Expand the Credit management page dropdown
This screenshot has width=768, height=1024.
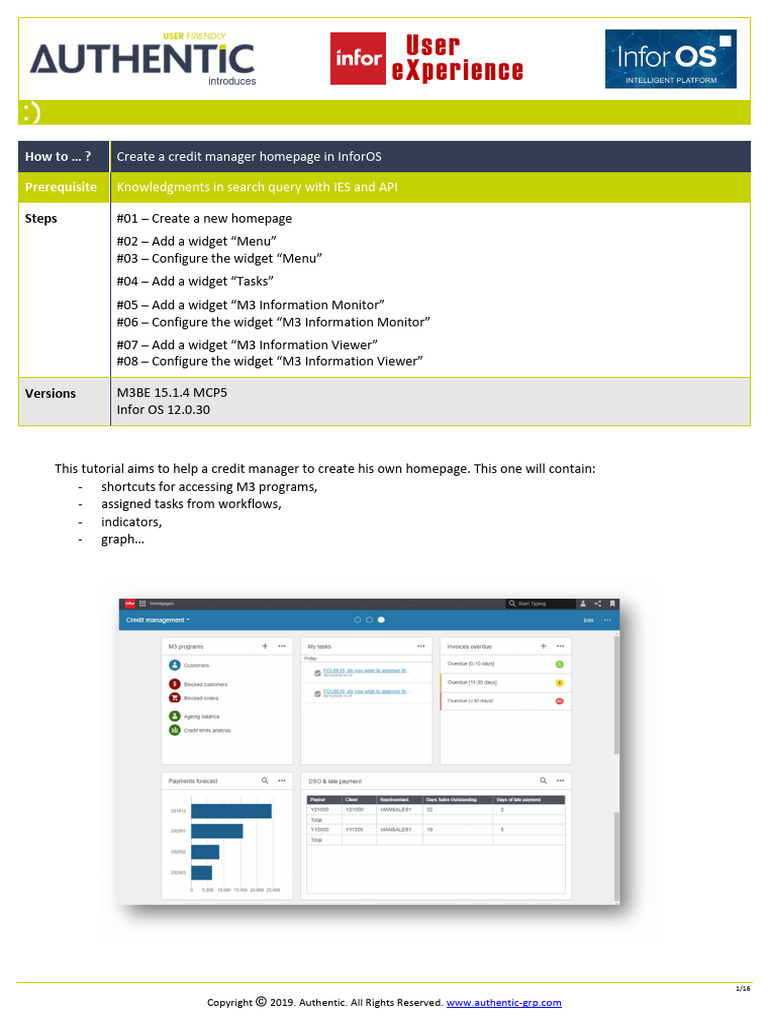click(x=157, y=620)
